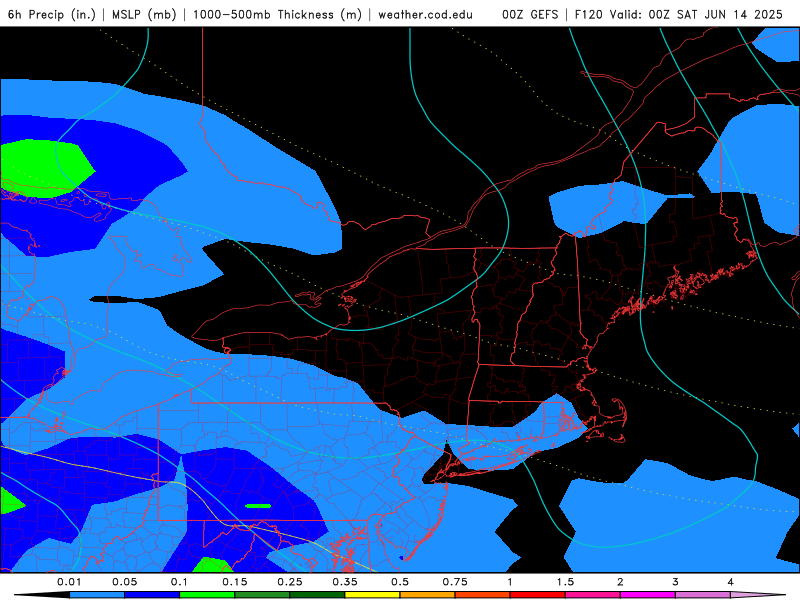Click the '4' legend value
800x600 pixels.
pyautogui.click(x=731, y=582)
